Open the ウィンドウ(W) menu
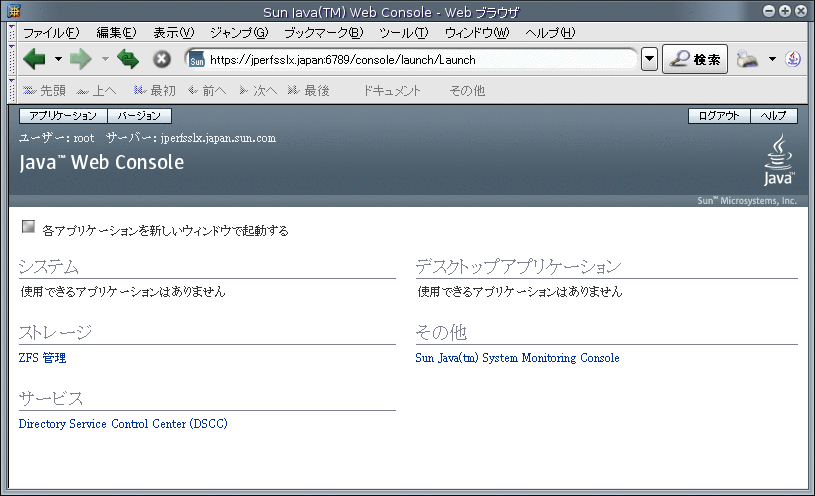 pyautogui.click(x=477, y=33)
